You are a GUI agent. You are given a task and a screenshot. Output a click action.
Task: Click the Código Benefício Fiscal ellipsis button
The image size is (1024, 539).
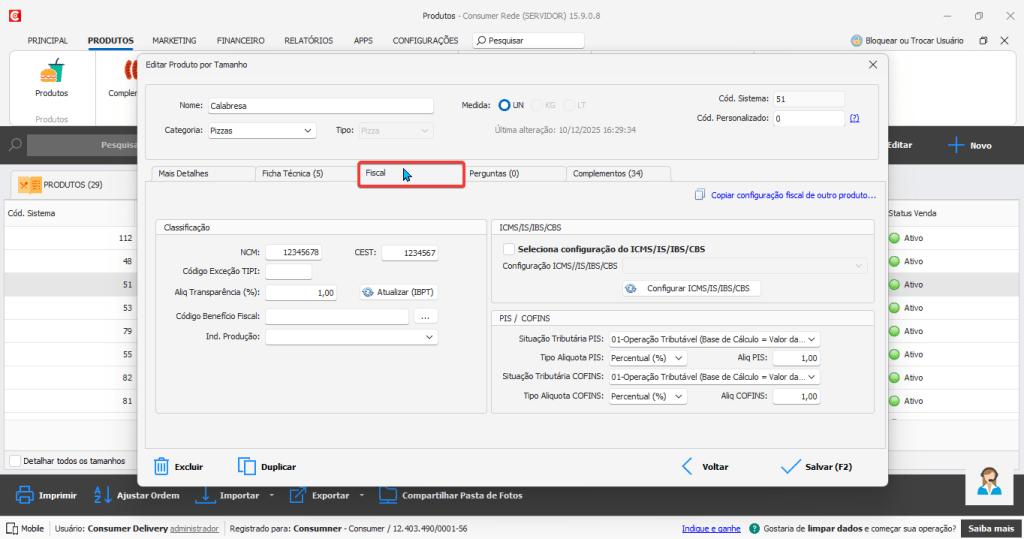pos(425,316)
